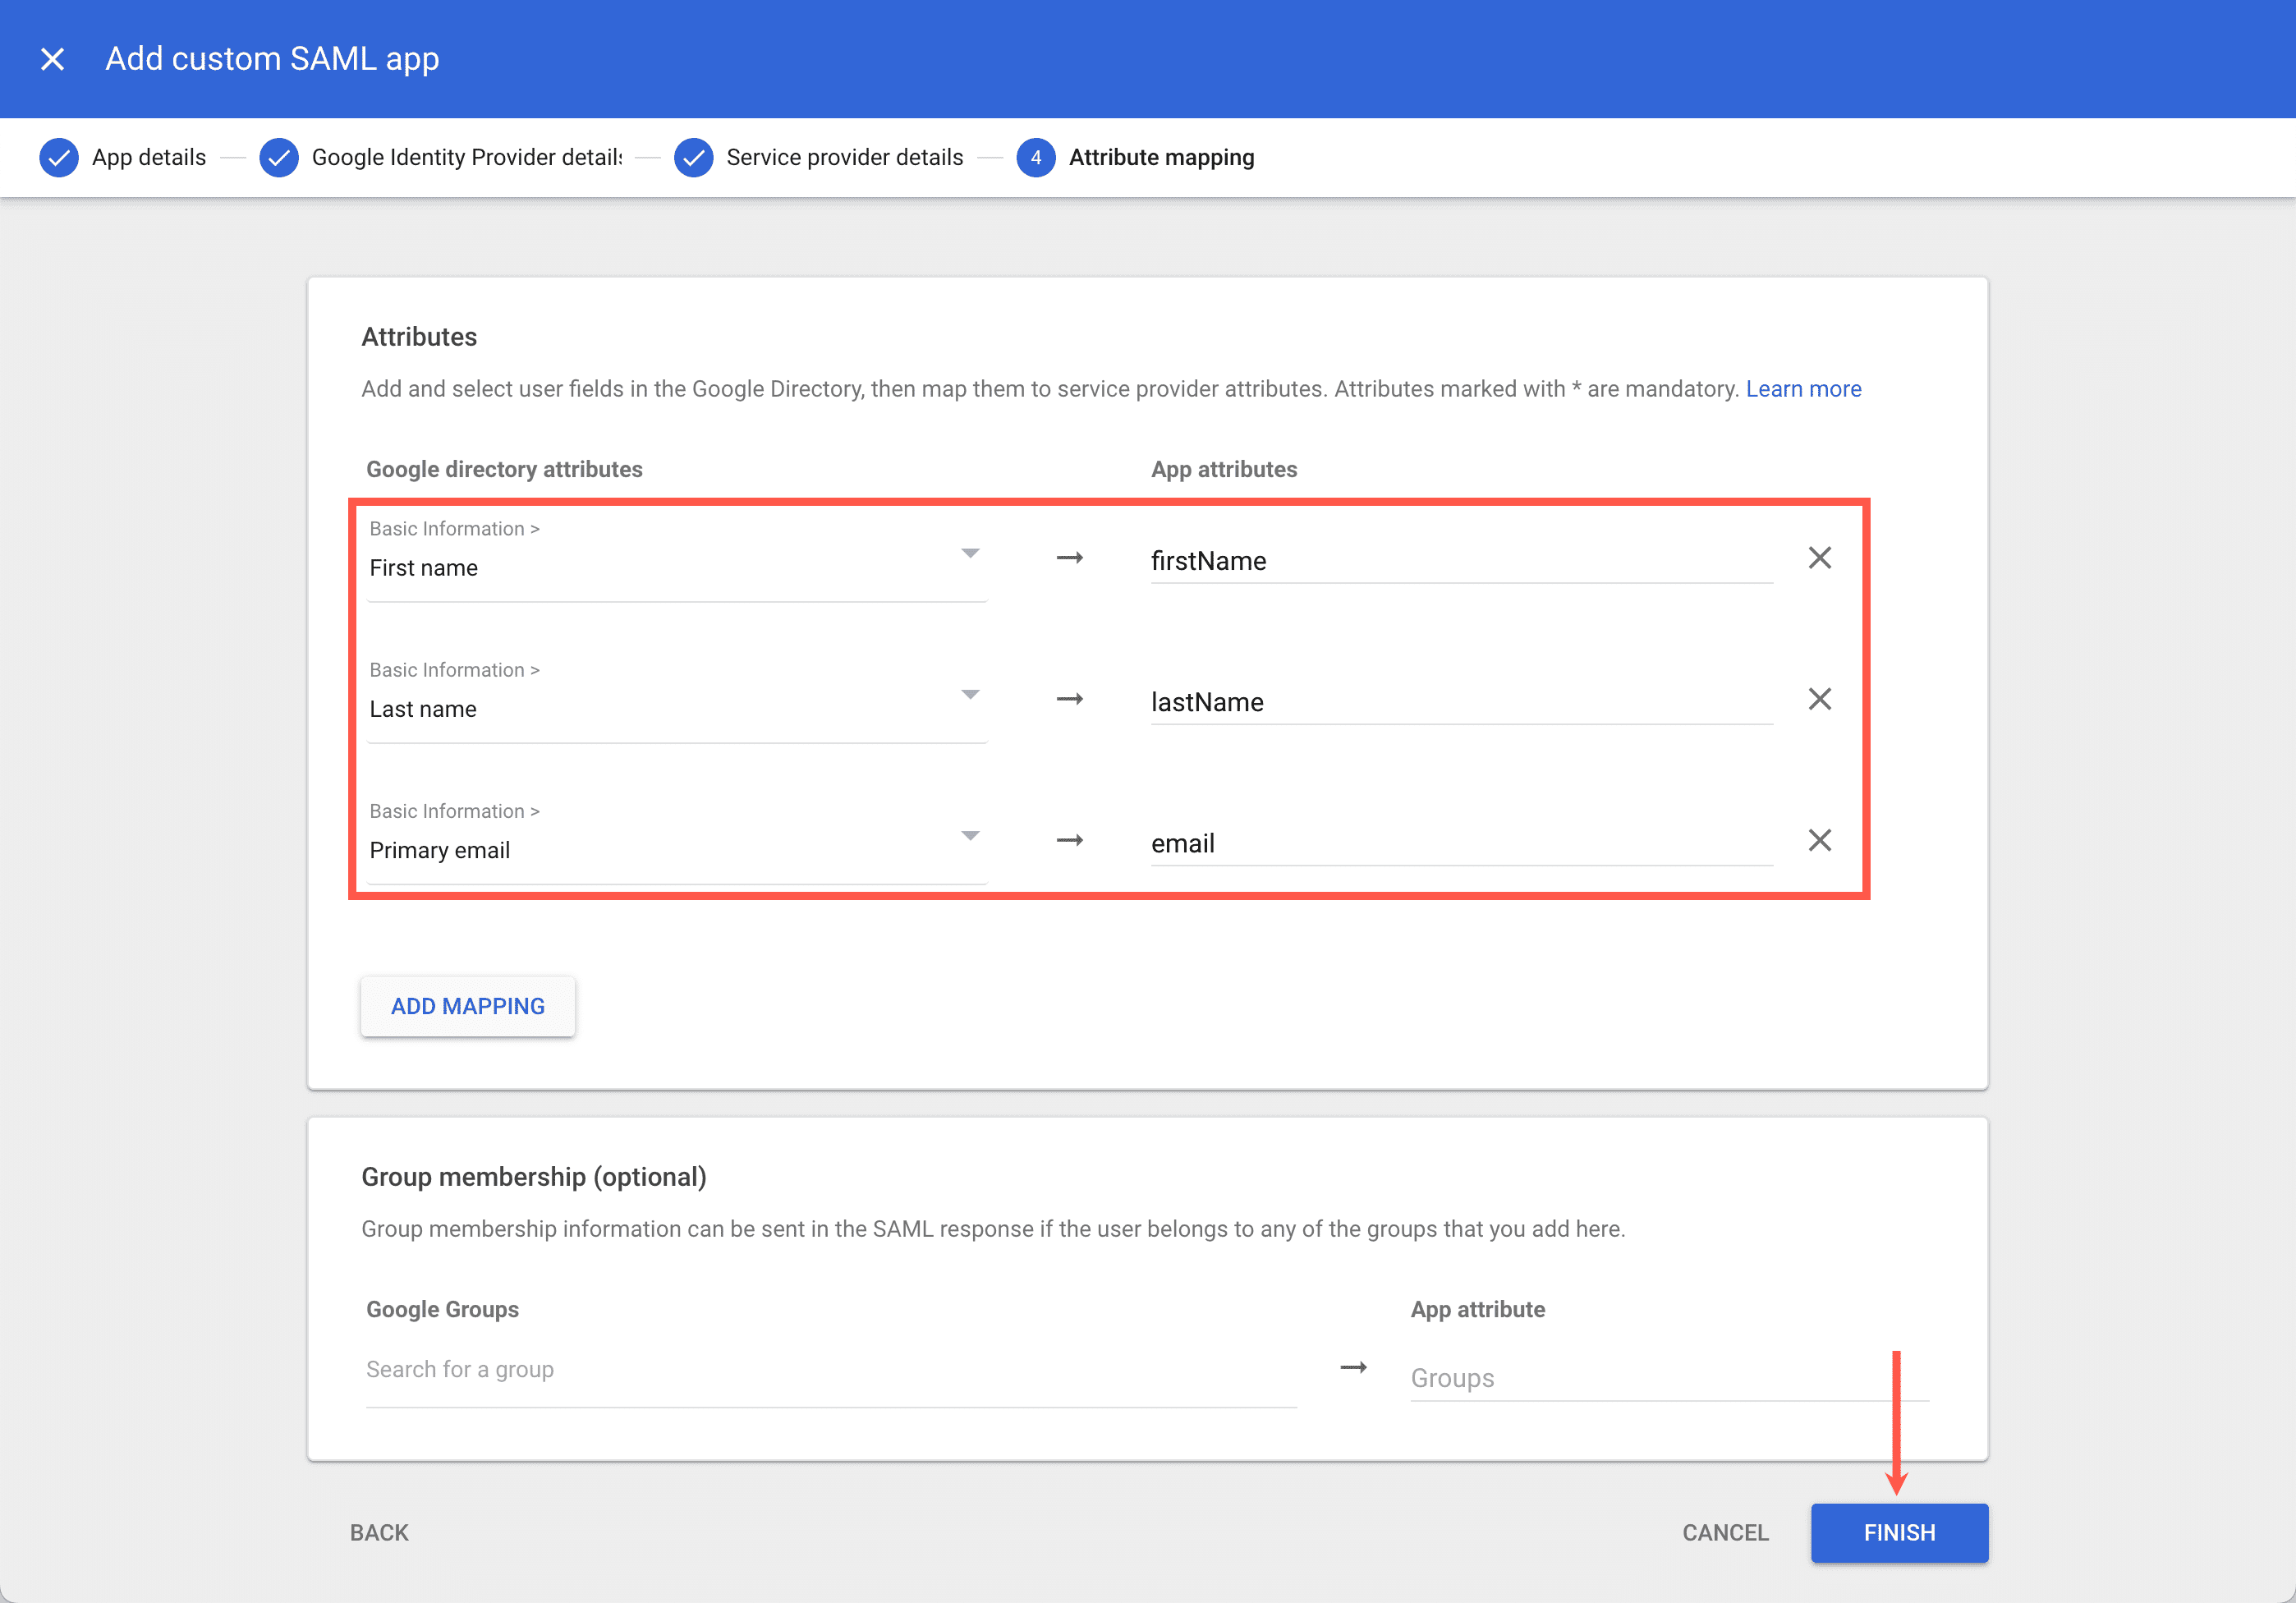The width and height of the screenshot is (2296, 1603).
Task: Select the Attribute mapping step label
Action: 1160,157
